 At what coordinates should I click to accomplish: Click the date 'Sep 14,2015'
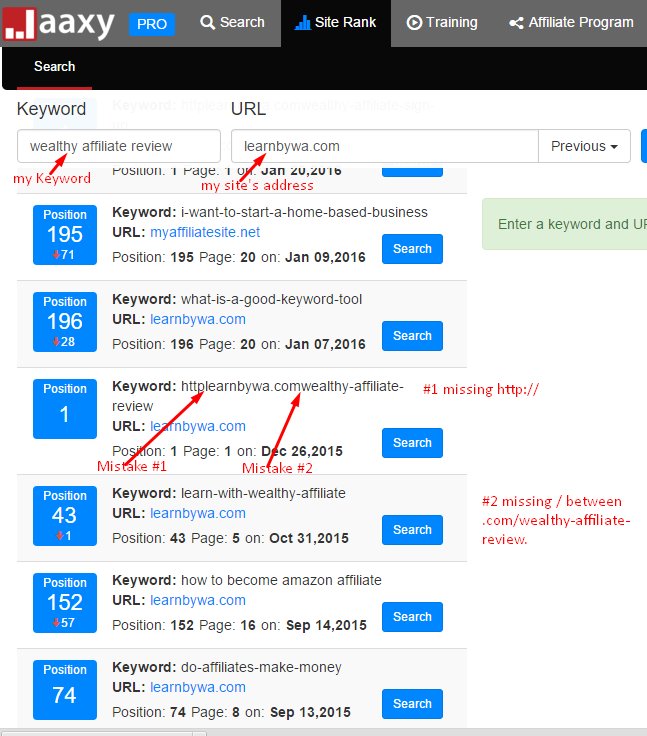tap(326, 625)
